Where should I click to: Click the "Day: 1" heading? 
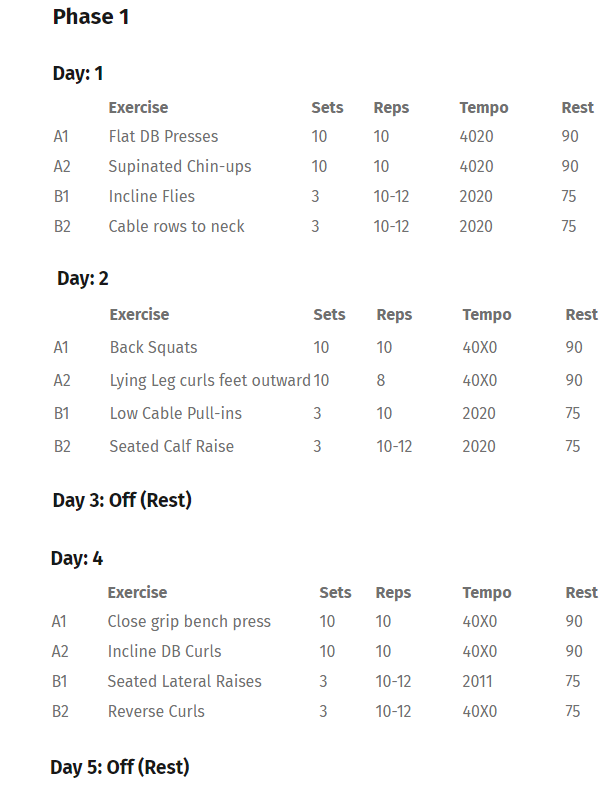coord(78,73)
